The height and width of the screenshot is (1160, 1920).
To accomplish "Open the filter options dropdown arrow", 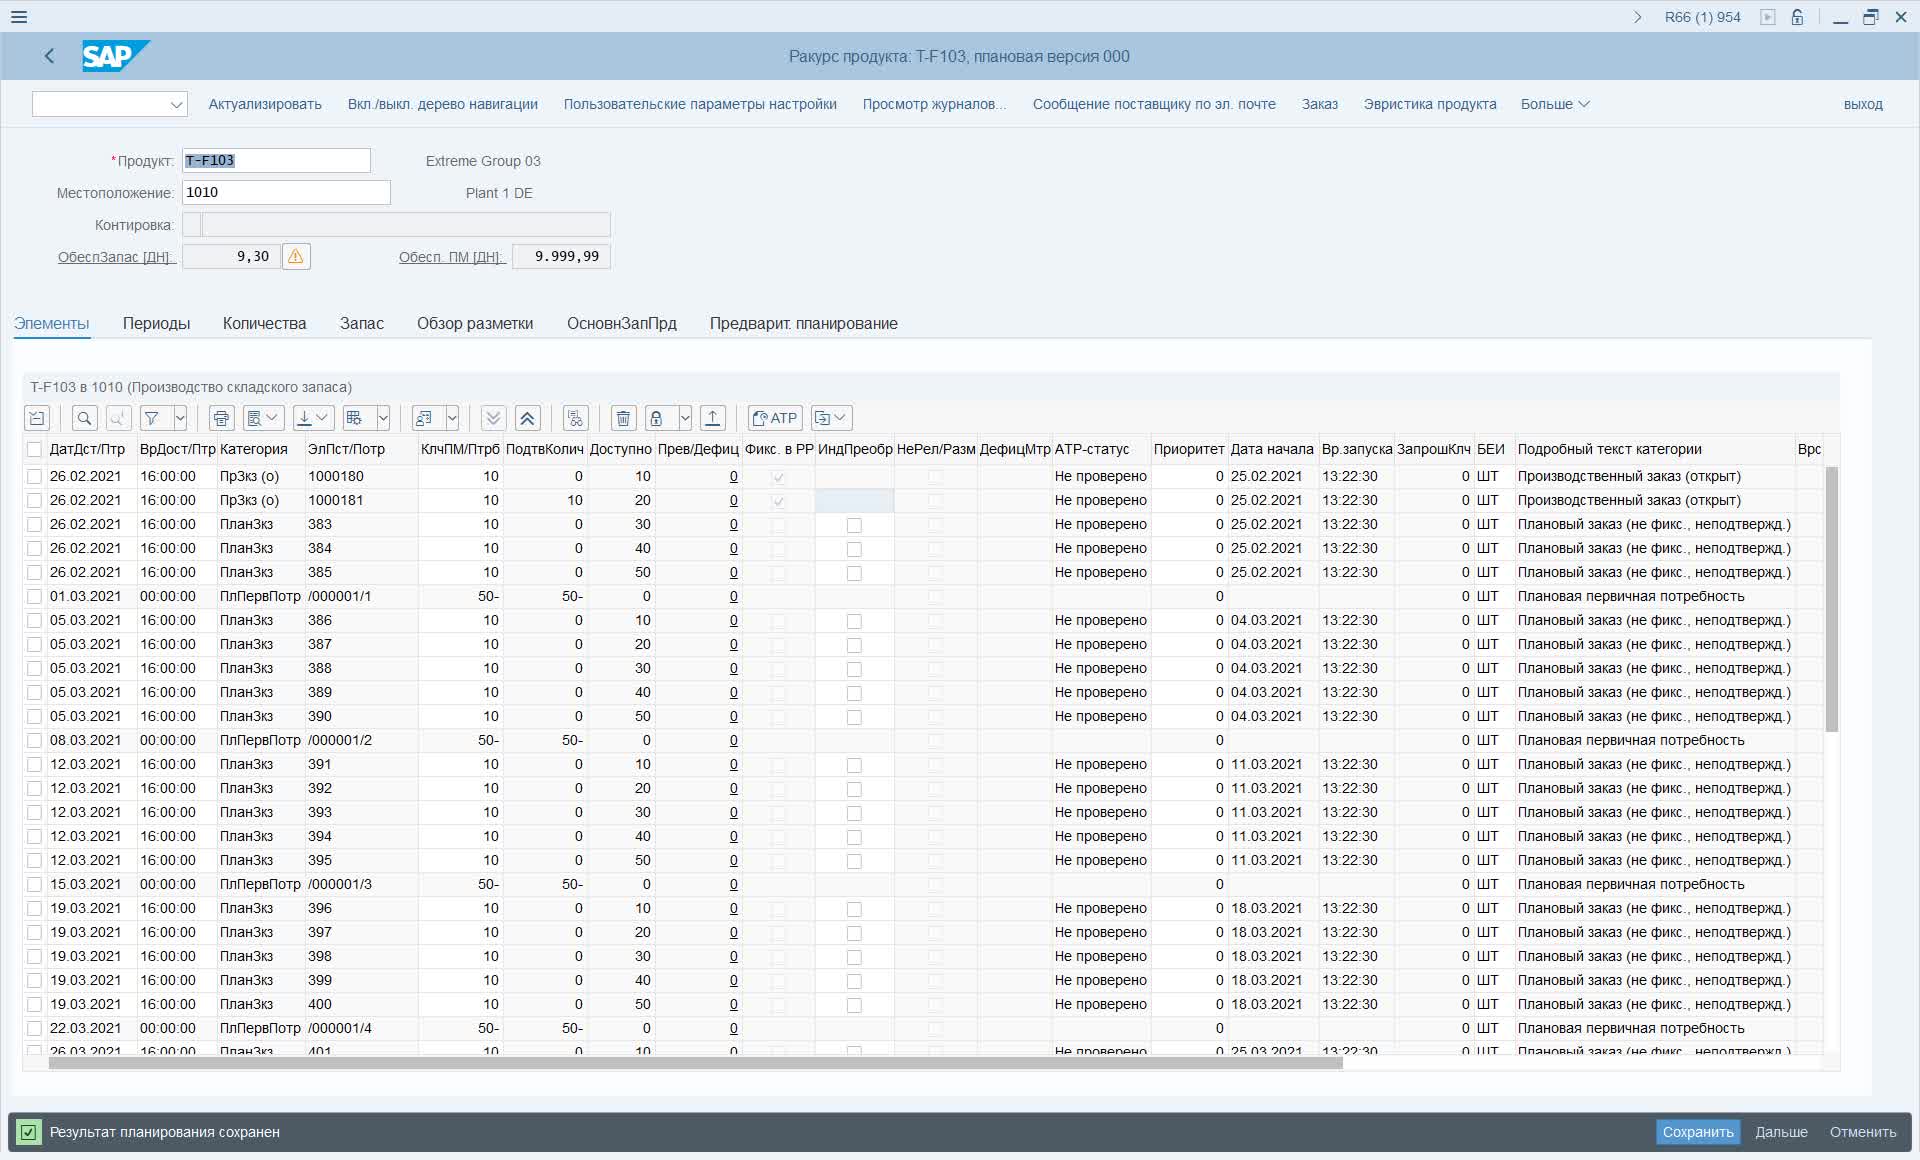I will coord(180,418).
